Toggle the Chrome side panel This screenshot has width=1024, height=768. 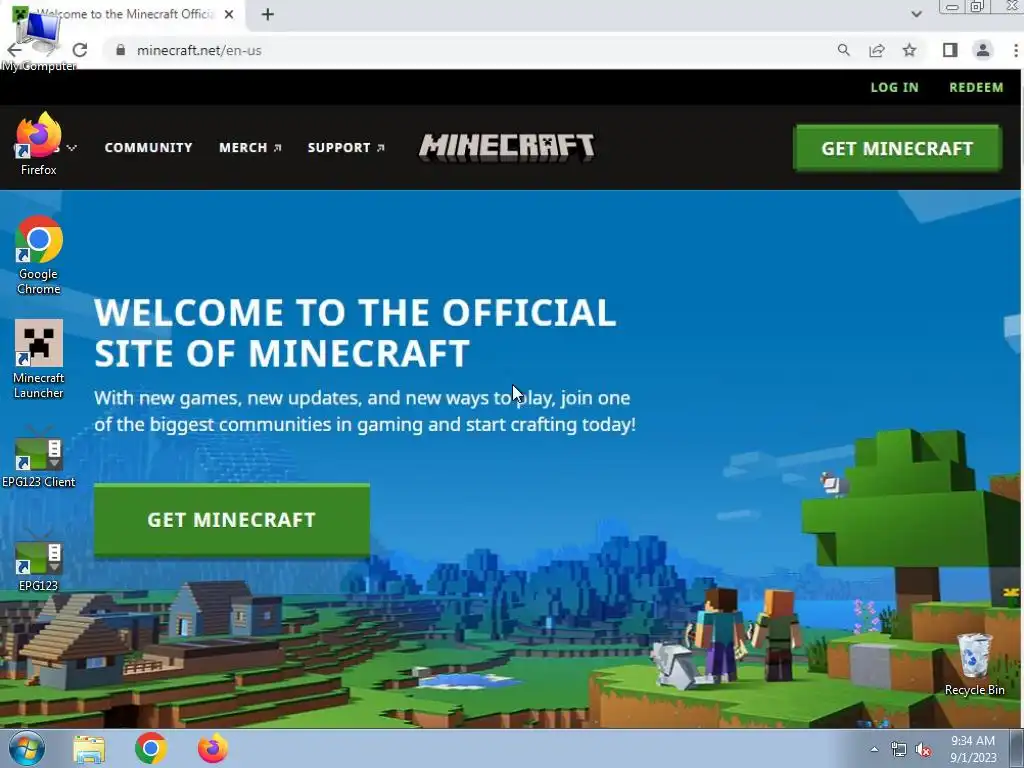950,50
